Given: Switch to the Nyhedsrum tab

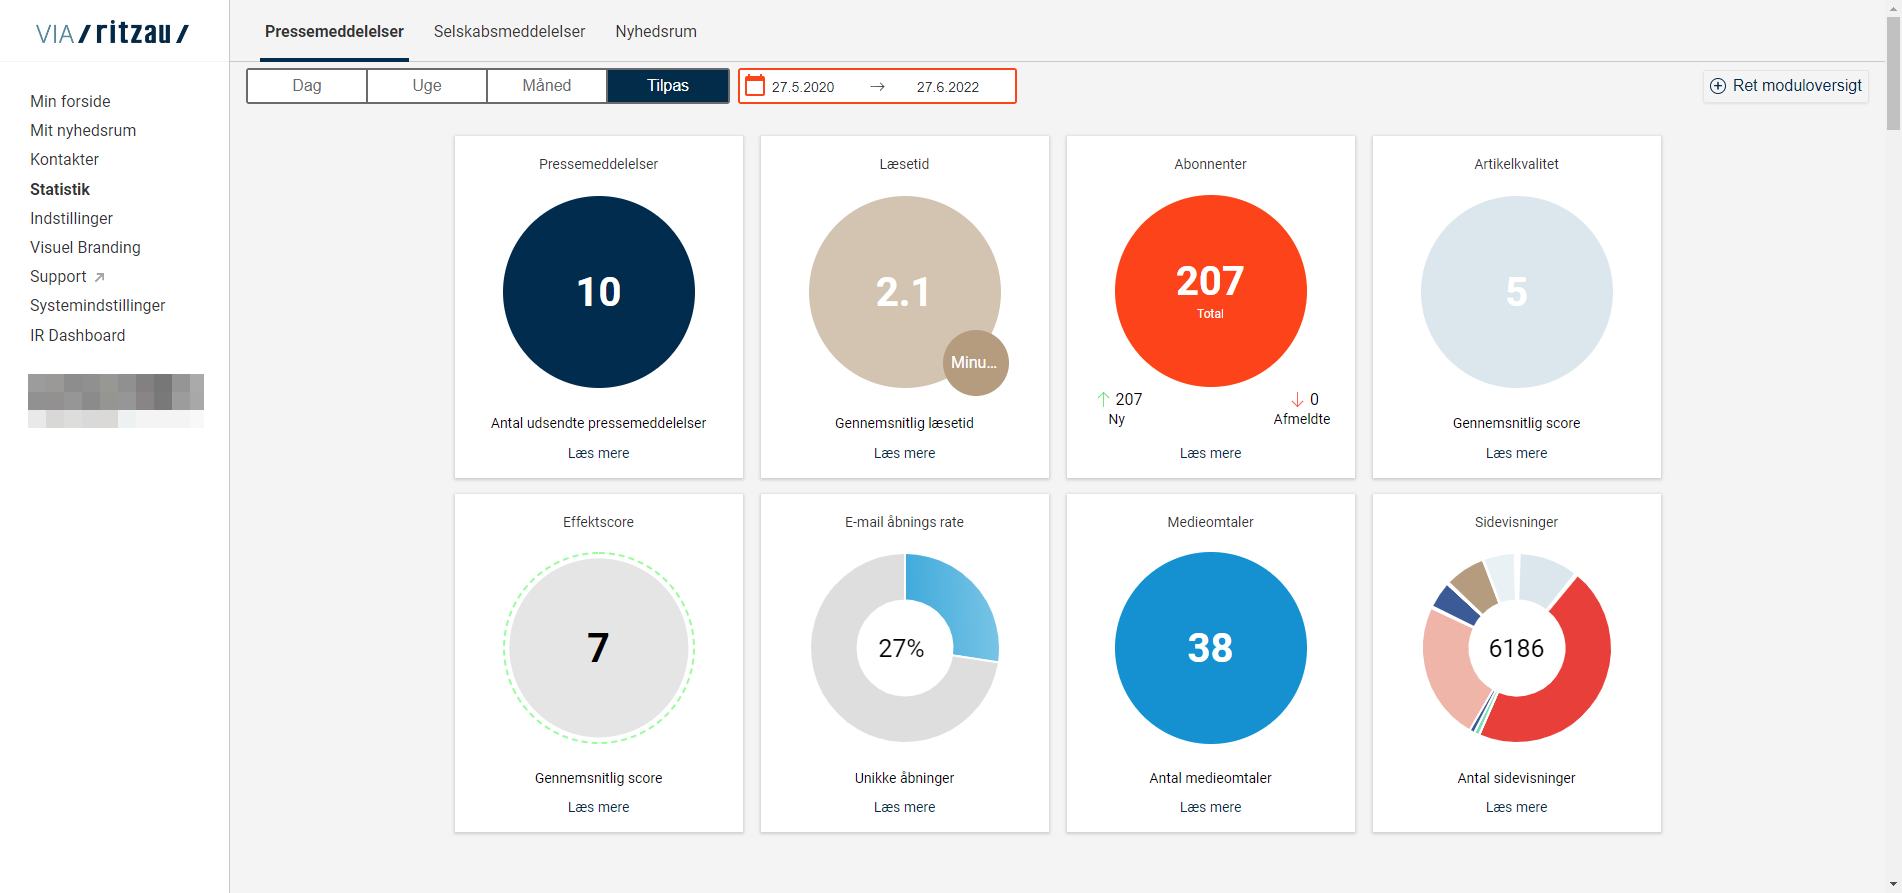Looking at the screenshot, I should (656, 32).
